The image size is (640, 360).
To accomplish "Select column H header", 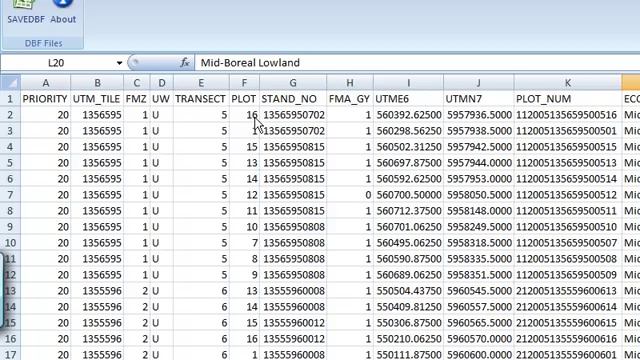I will pos(350,83).
